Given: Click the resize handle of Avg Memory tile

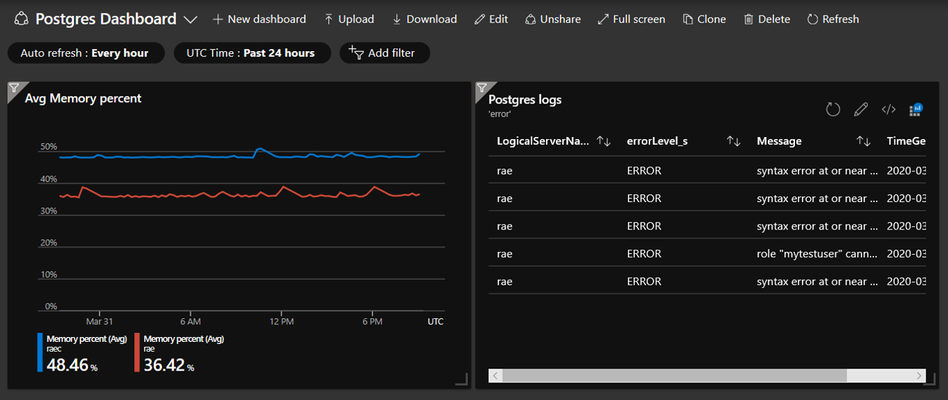Looking at the screenshot, I should [x=461, y=379].
